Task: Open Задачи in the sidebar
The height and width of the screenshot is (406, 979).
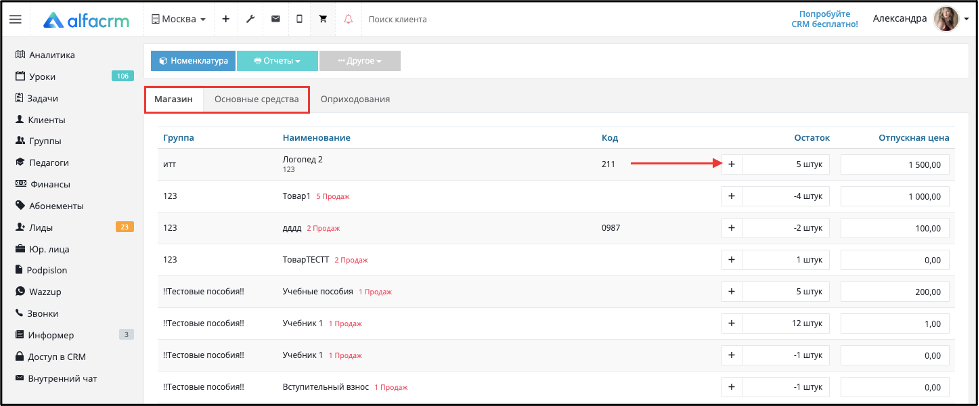Action: pos(36,98)
